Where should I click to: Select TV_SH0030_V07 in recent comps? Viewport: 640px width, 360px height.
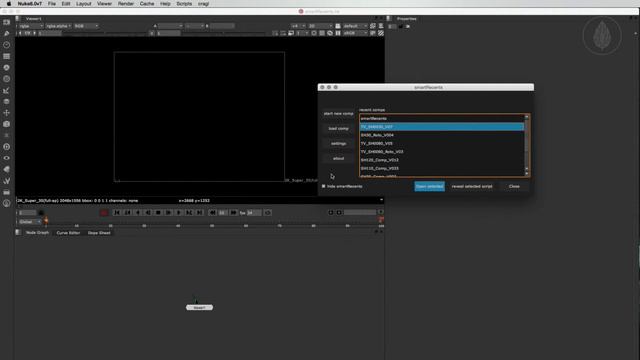tap(442, 127)
